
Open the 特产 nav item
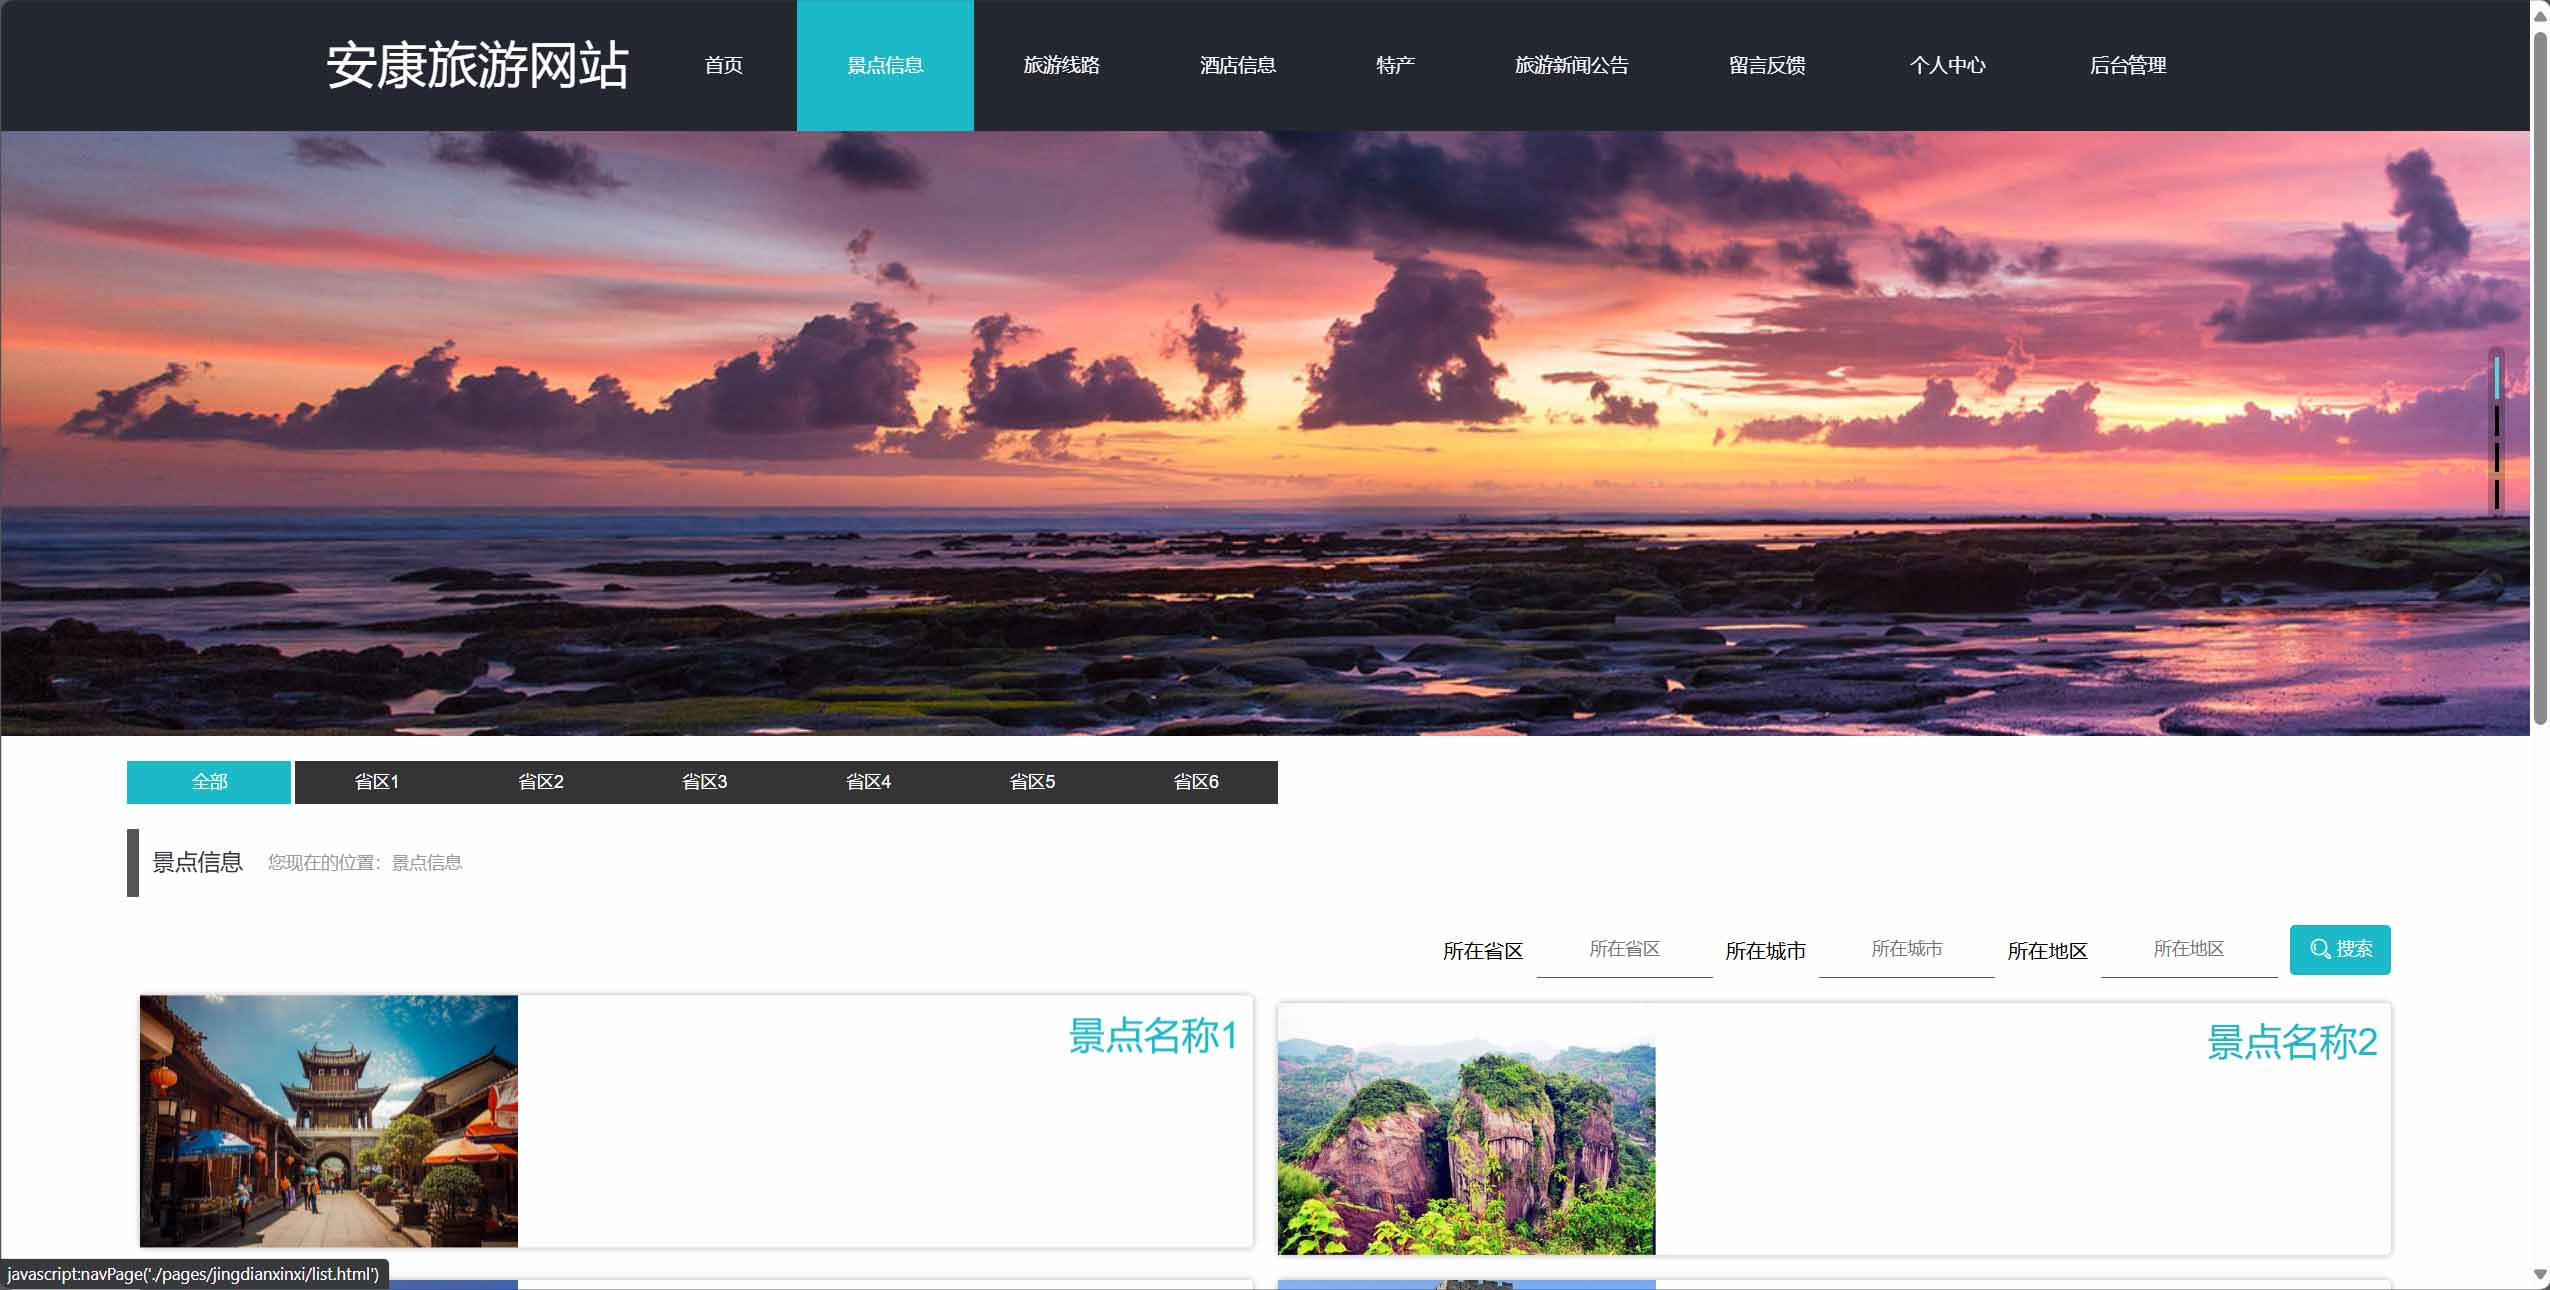(x=1395, y=66)
